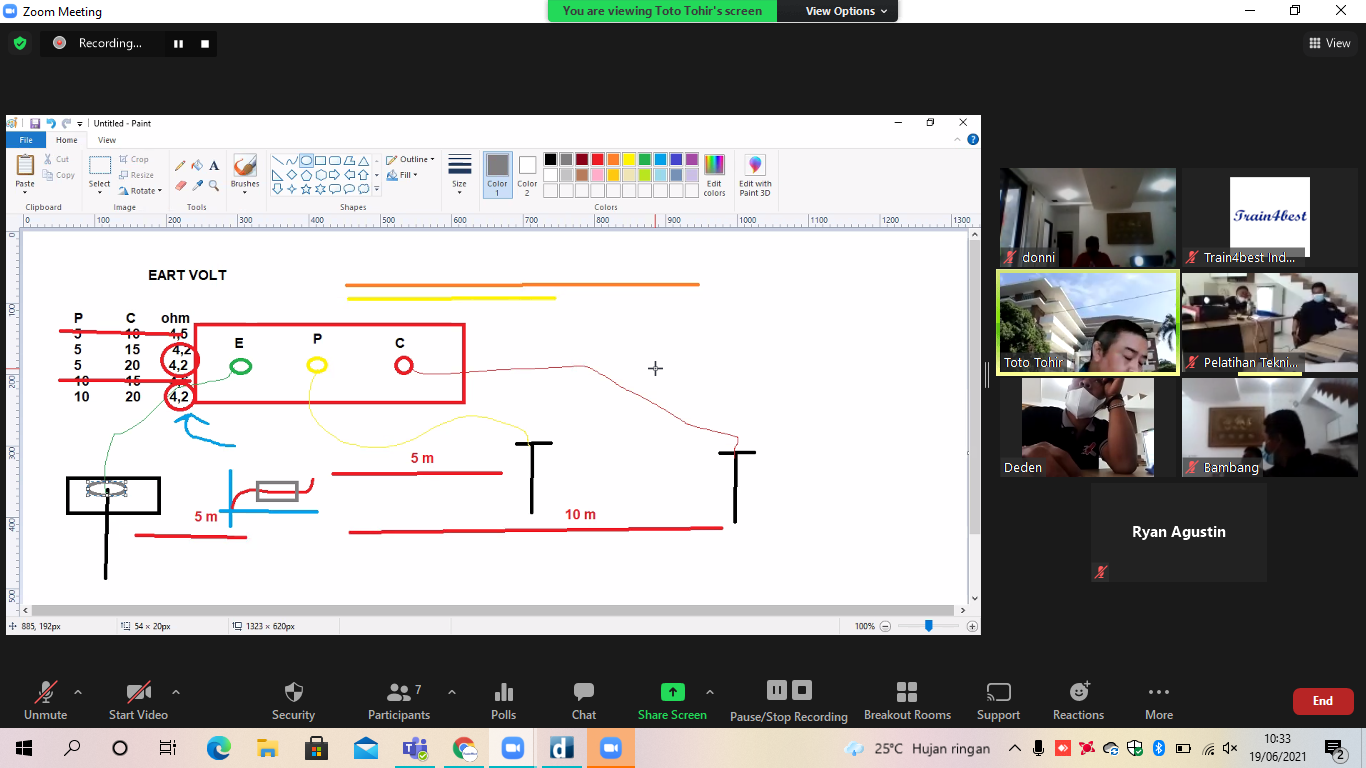The image size is (1366, 768).
Task: Turn on video with Start Video
Action: pyautogui.click(x=138, y=700)
